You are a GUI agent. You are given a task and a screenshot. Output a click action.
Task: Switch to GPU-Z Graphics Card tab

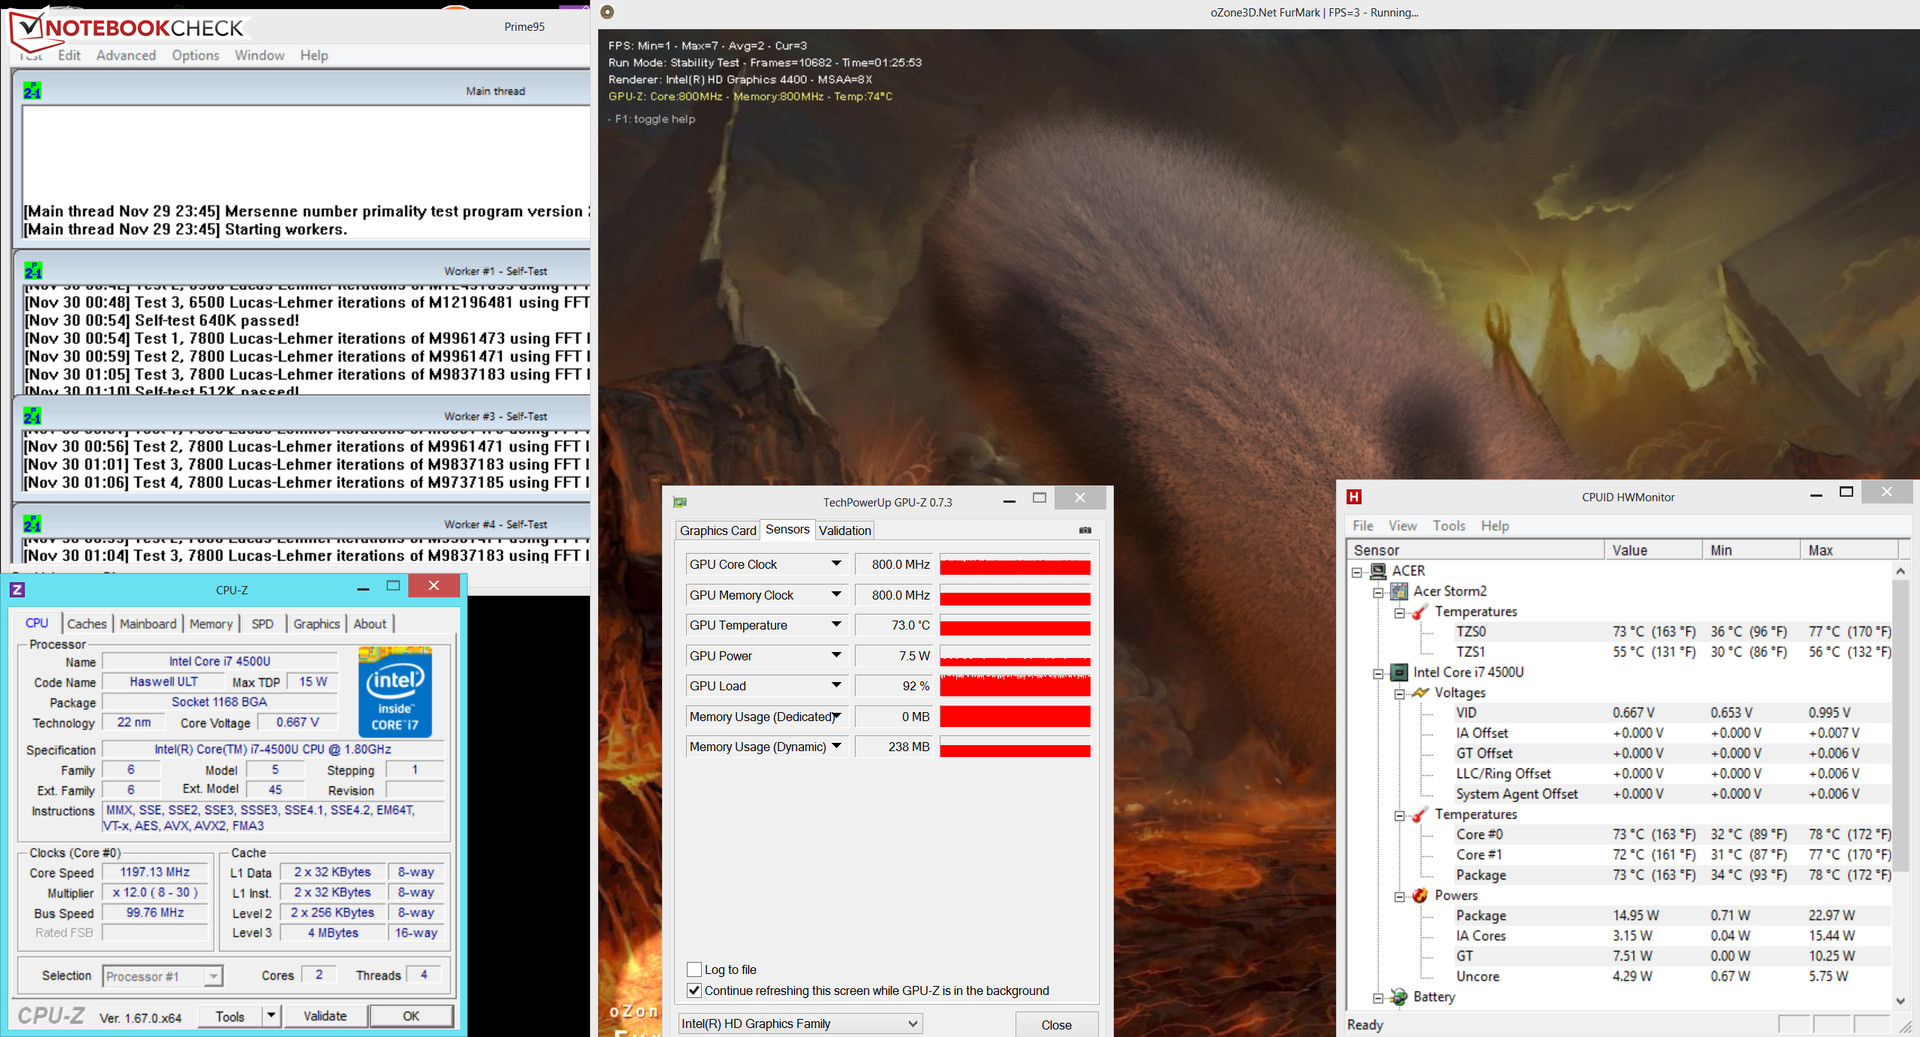point(718,531)
